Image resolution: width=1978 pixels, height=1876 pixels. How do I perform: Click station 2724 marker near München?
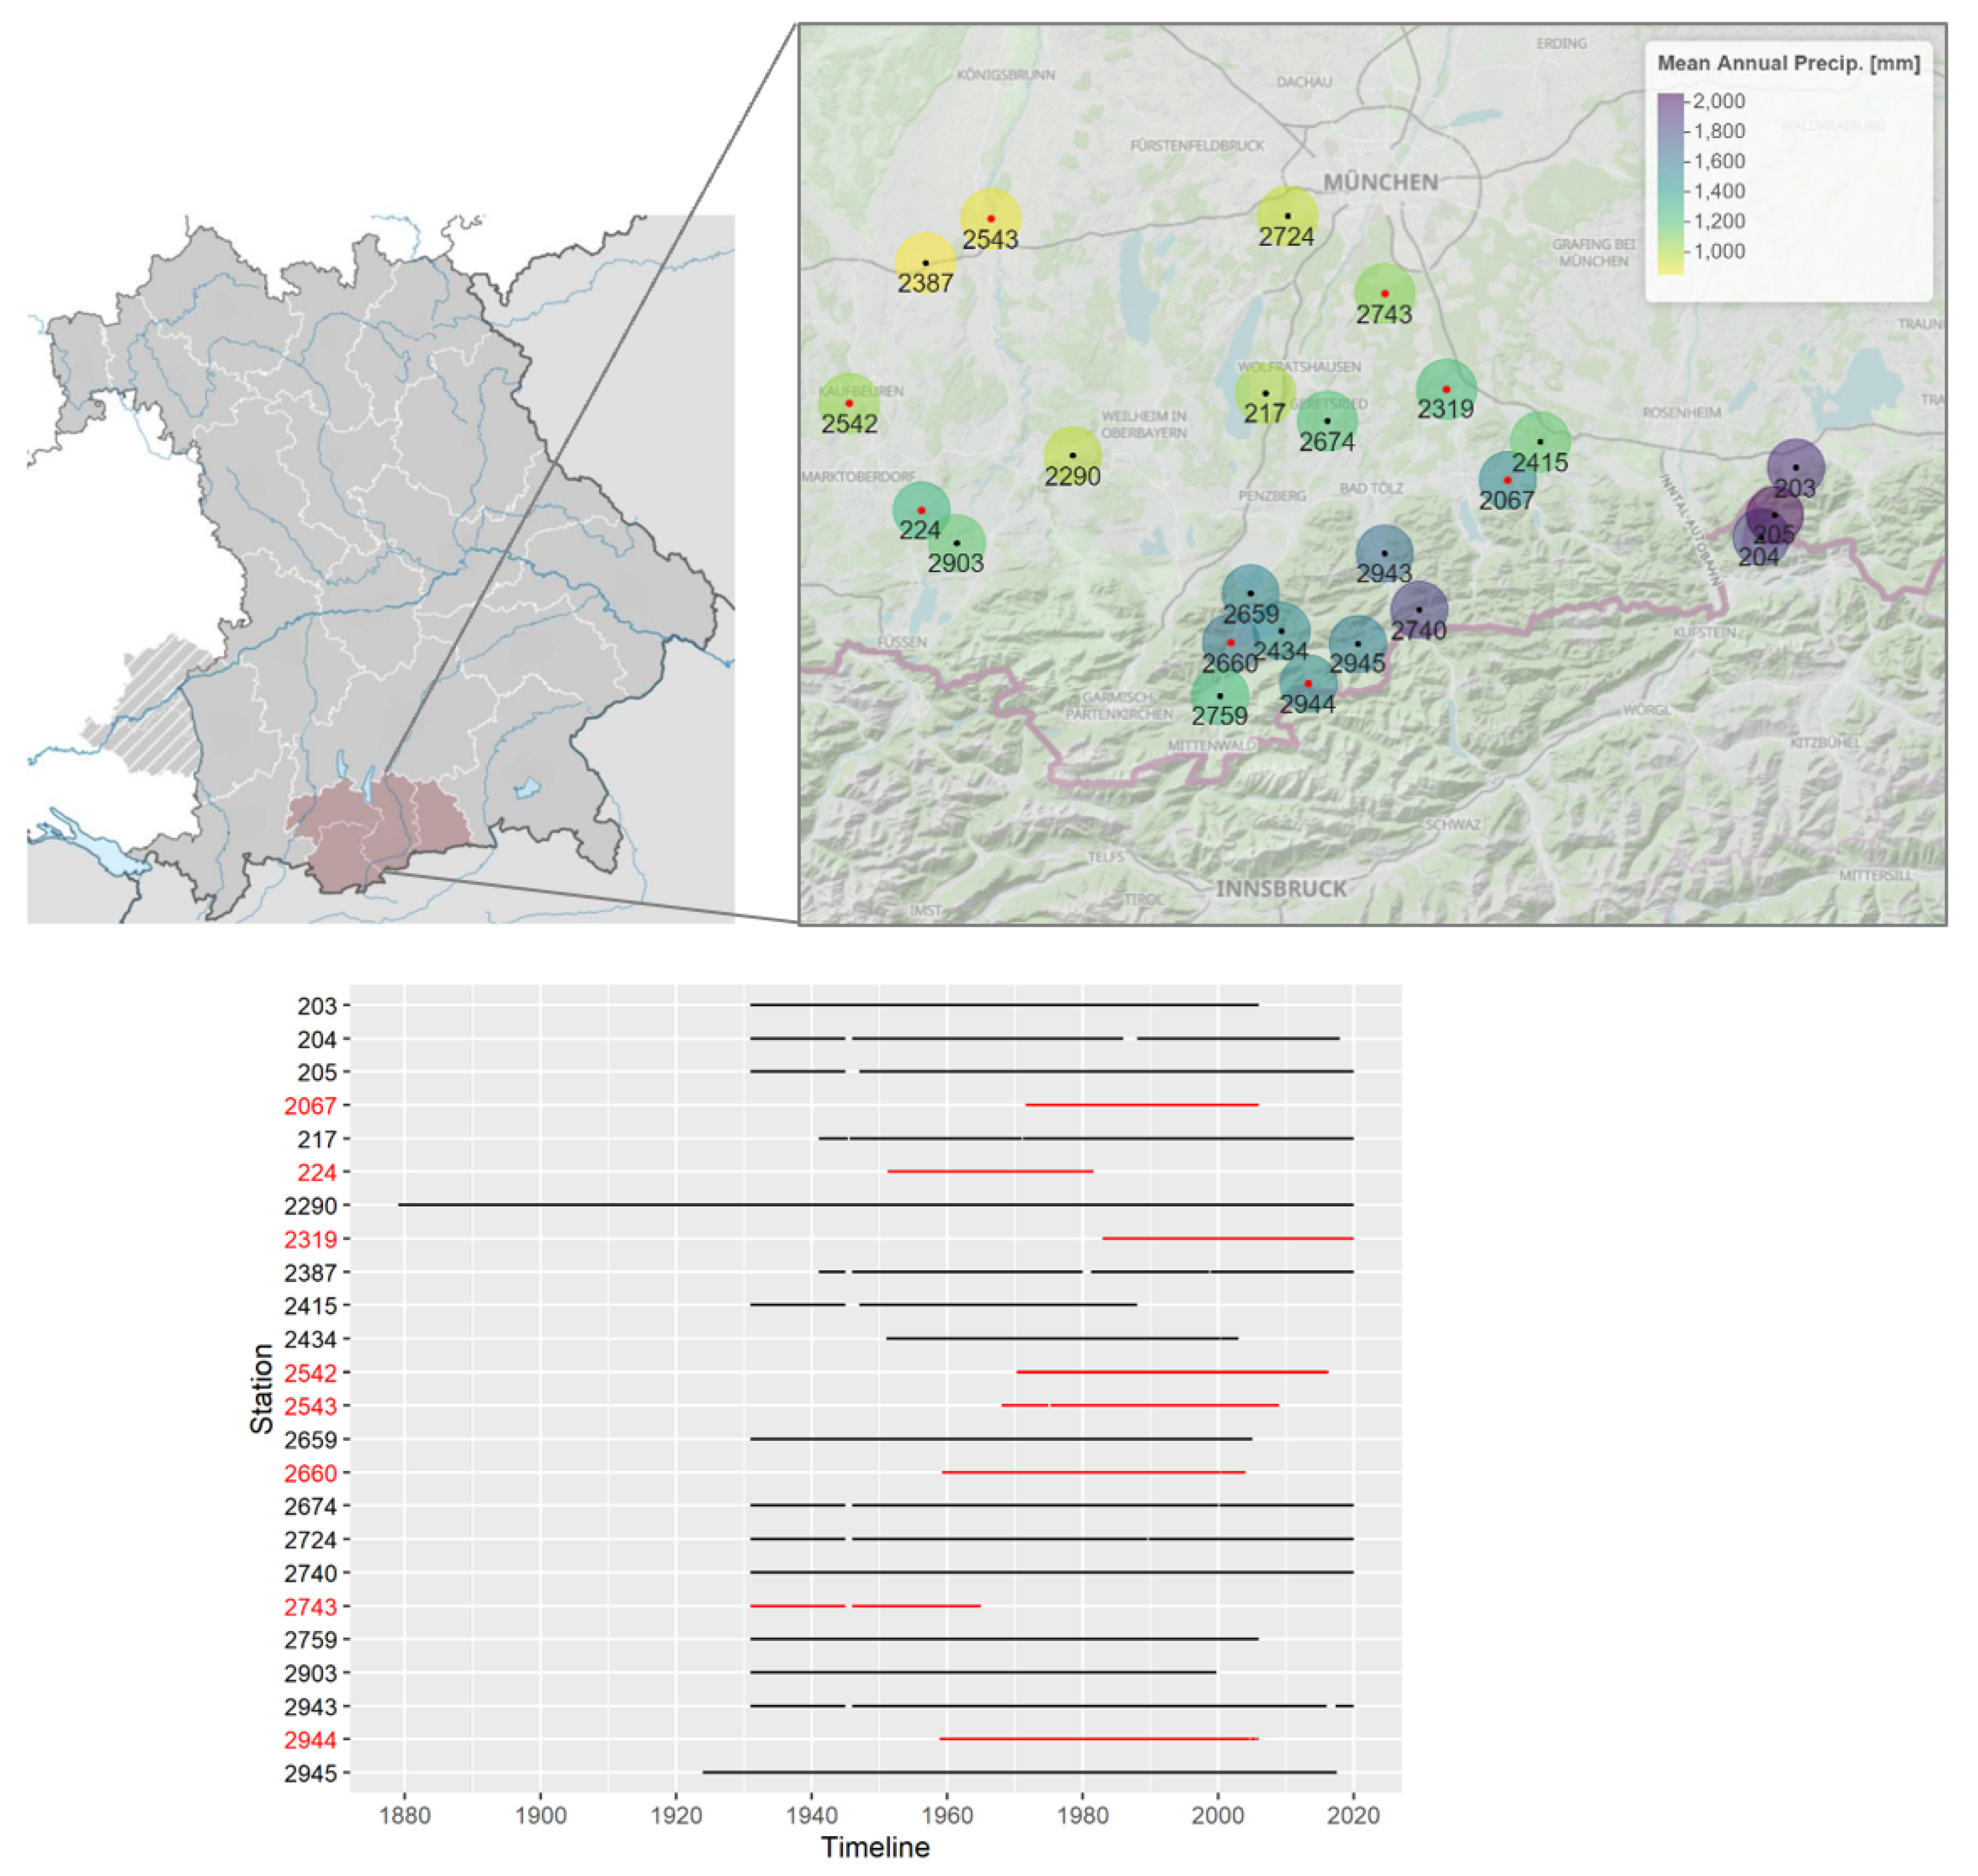point(1287,216)
